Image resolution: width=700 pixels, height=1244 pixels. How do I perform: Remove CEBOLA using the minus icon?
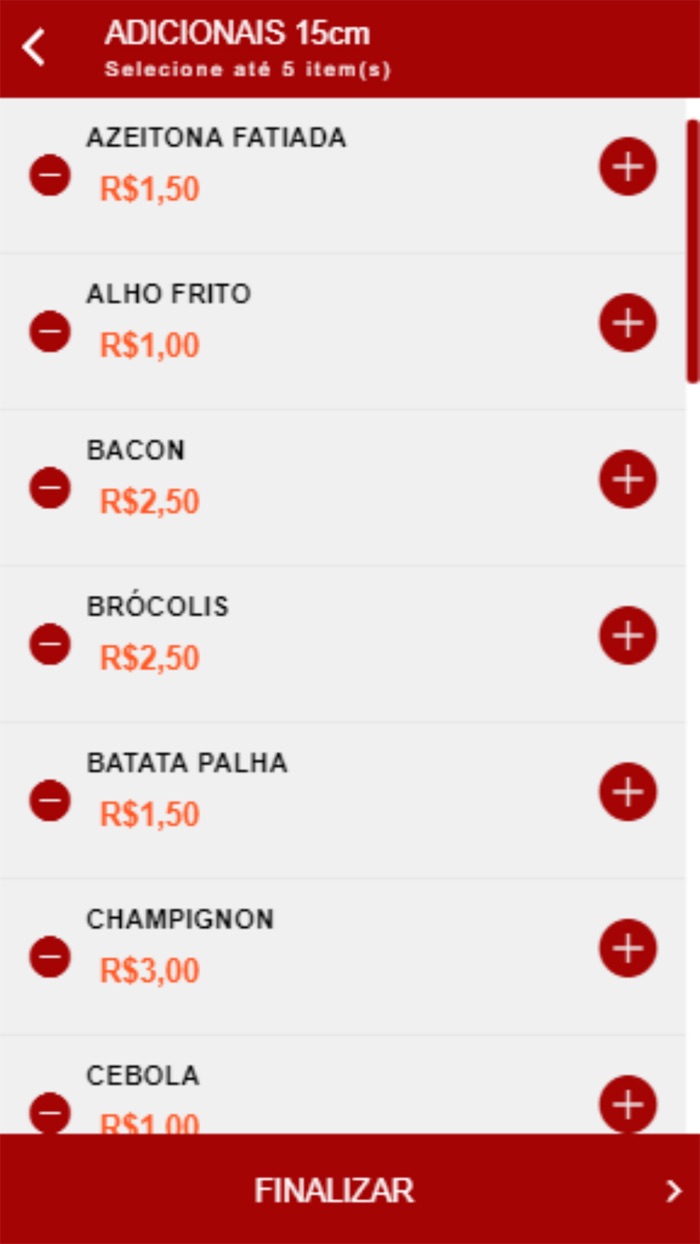48,1110
